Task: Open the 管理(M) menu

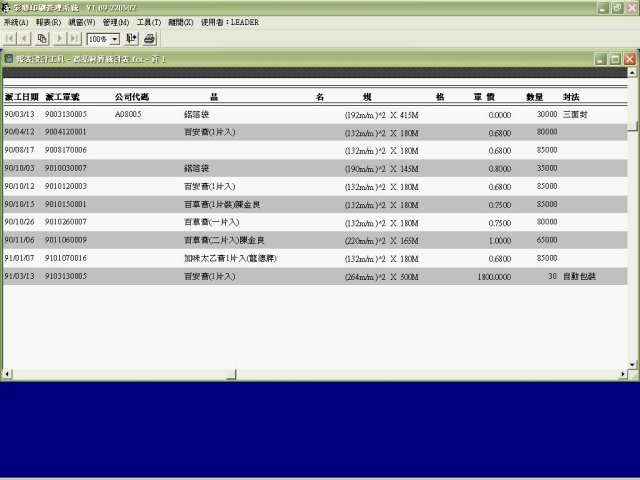Action: coord(116,22)
